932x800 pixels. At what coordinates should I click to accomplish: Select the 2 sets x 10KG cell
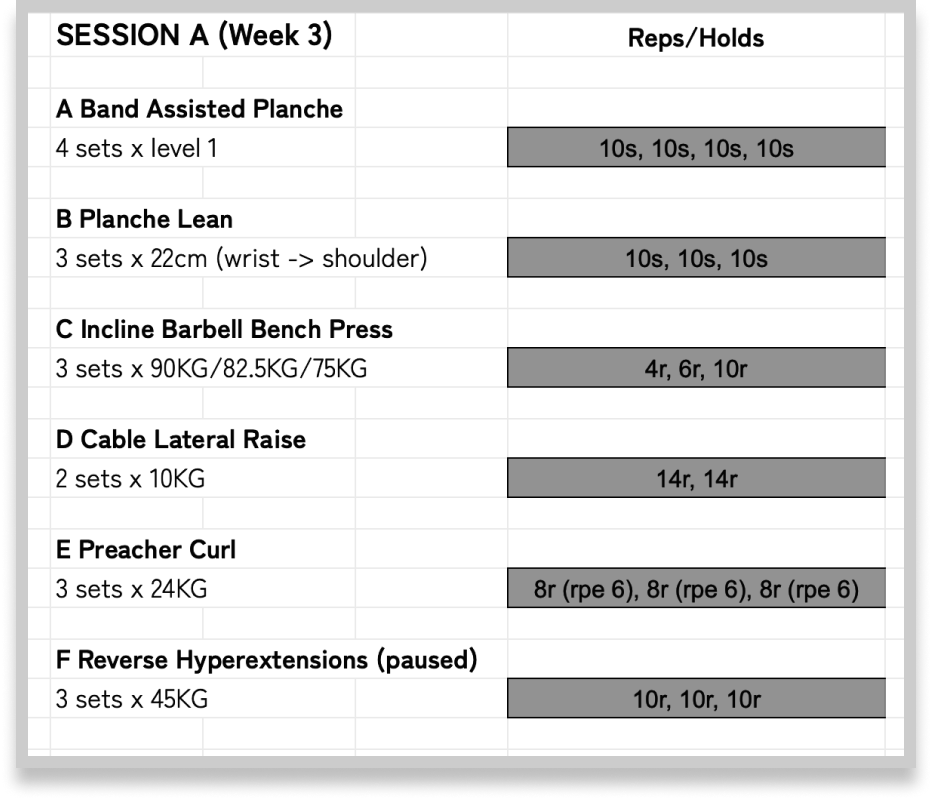pos(130,478)
